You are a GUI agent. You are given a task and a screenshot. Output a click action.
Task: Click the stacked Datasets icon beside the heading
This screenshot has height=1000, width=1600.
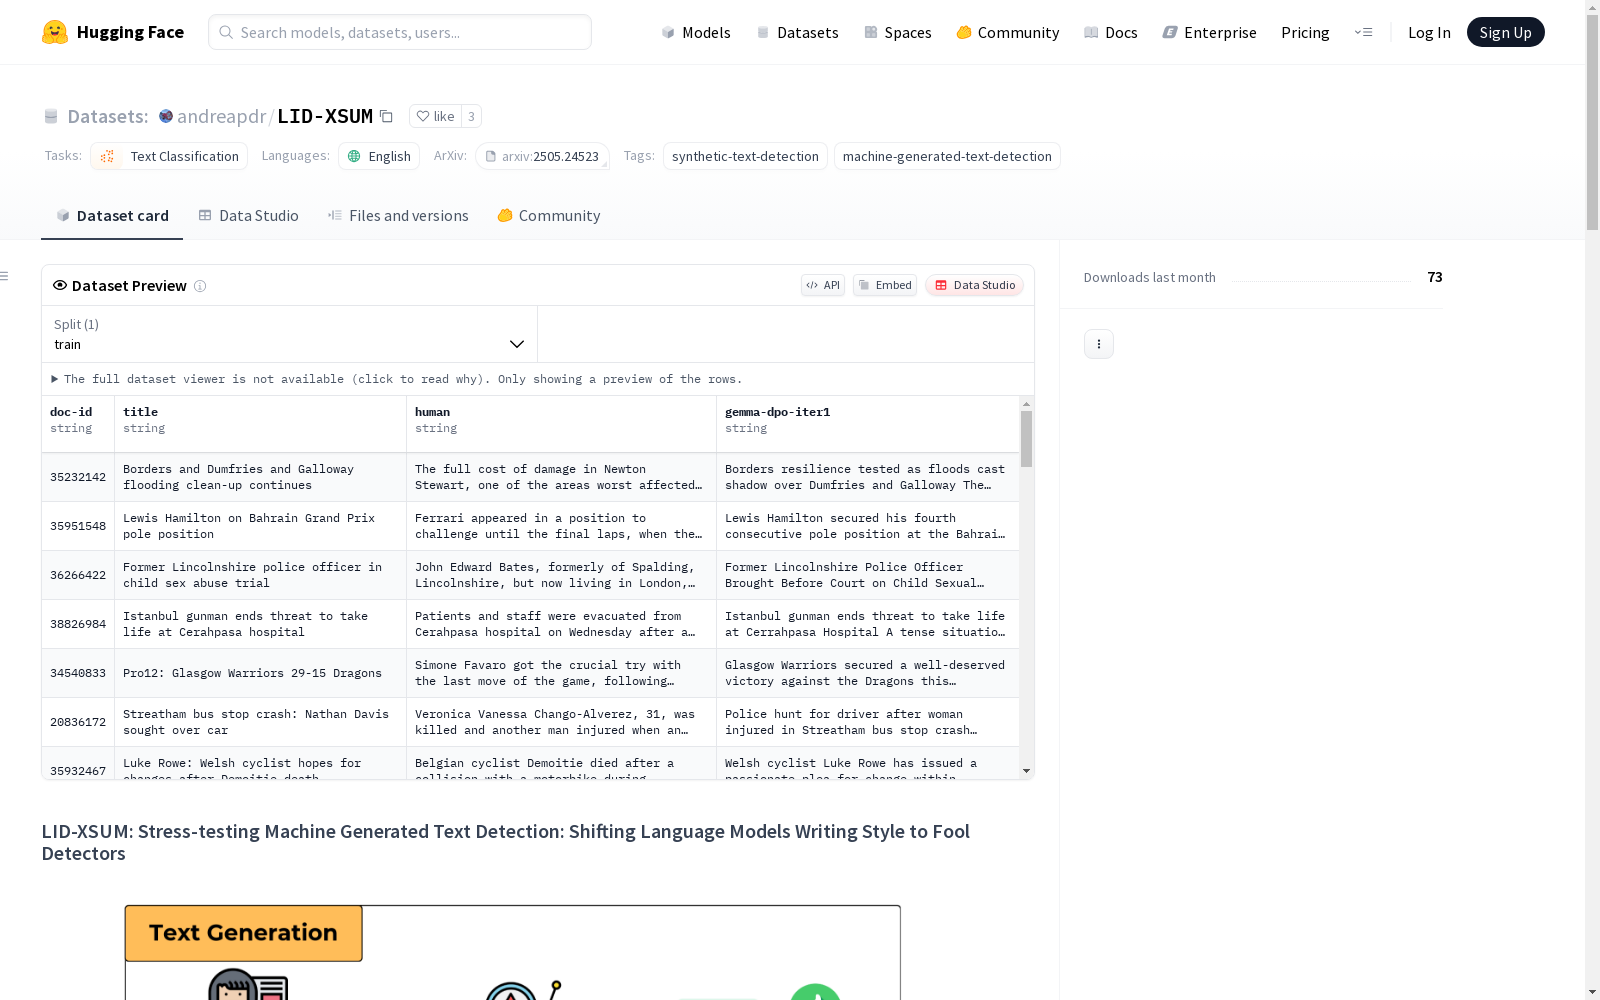pos(51,116)
